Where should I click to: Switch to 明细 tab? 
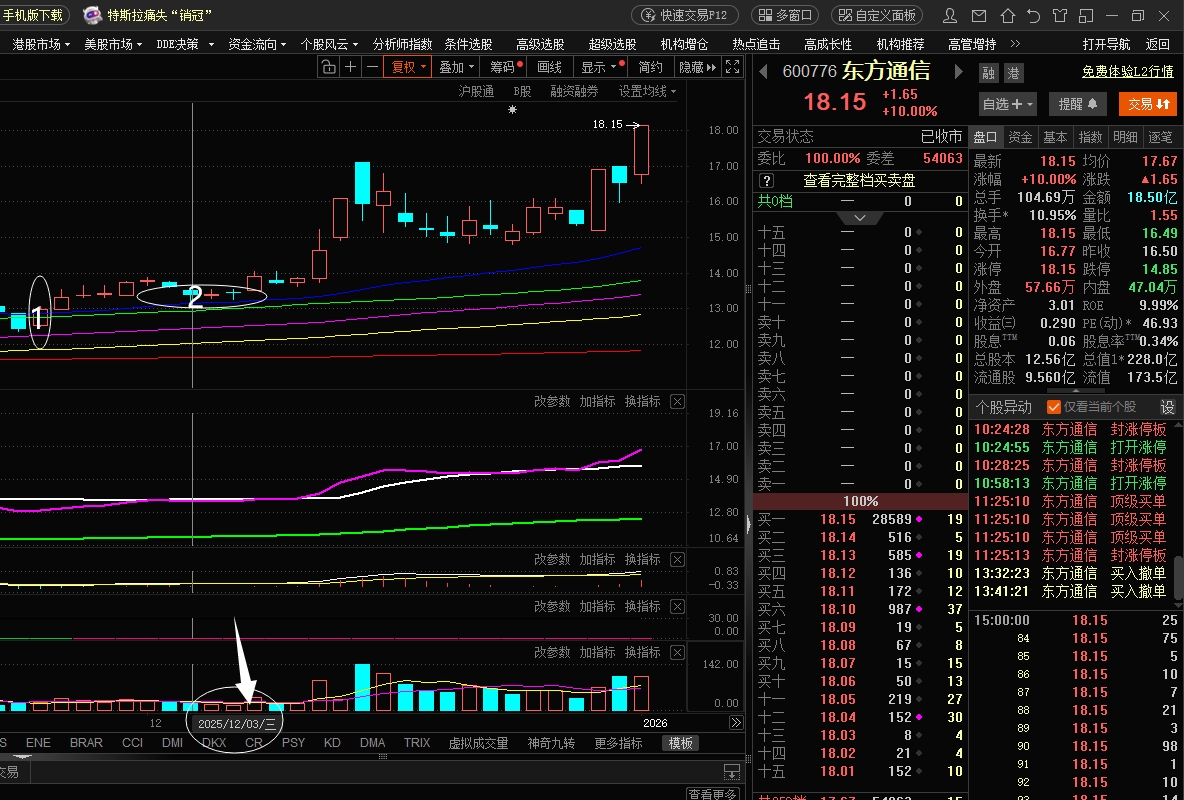(x=1125, y=137)
